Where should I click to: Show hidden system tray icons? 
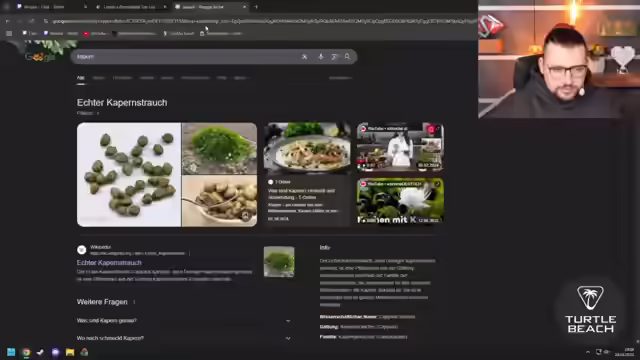[x=588, y=352]
